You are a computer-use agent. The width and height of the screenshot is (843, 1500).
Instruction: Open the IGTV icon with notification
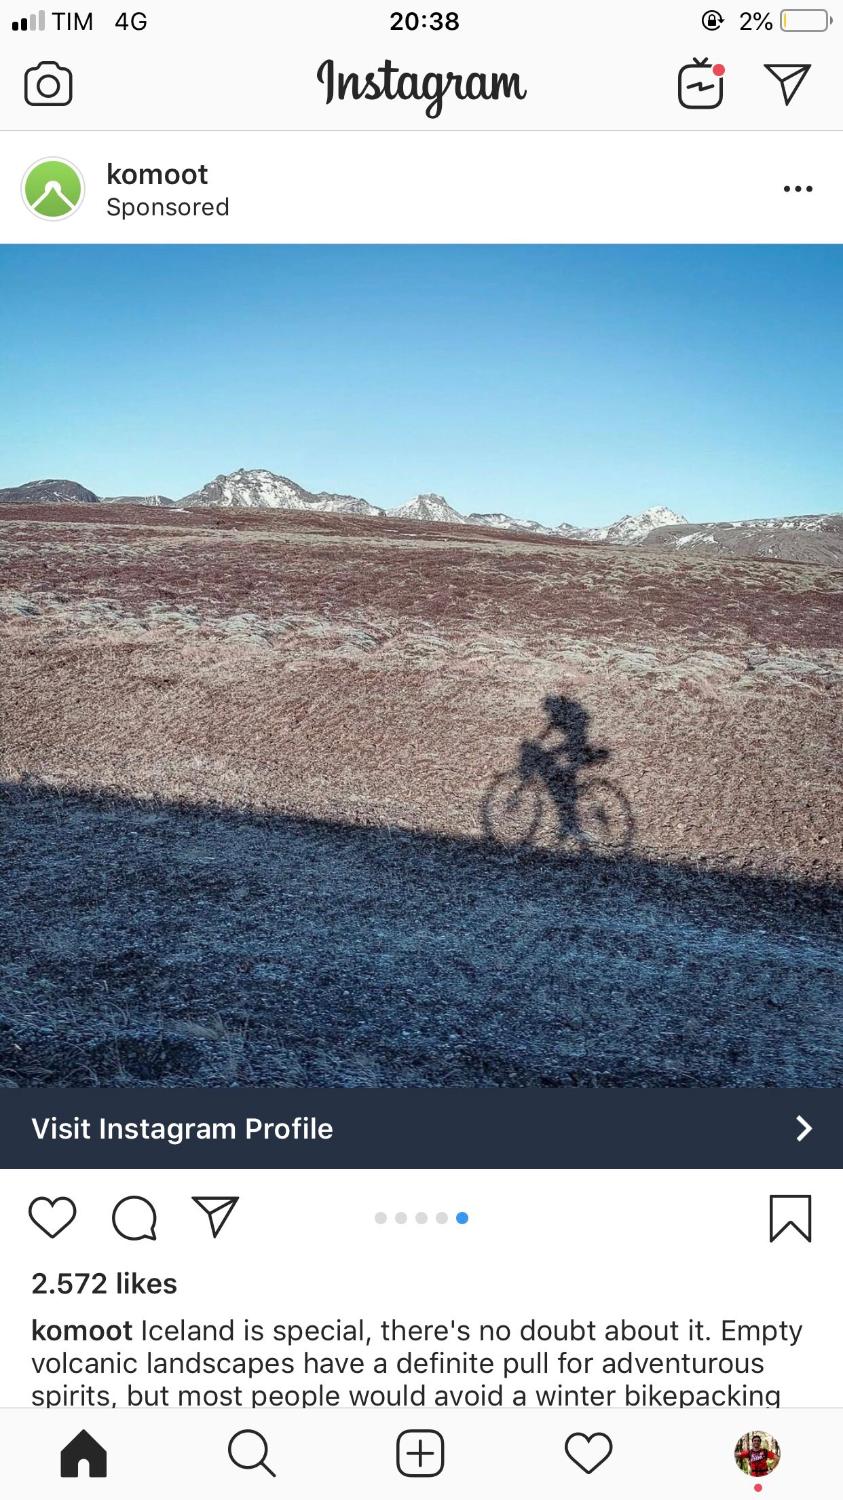[x=701, y=84]
